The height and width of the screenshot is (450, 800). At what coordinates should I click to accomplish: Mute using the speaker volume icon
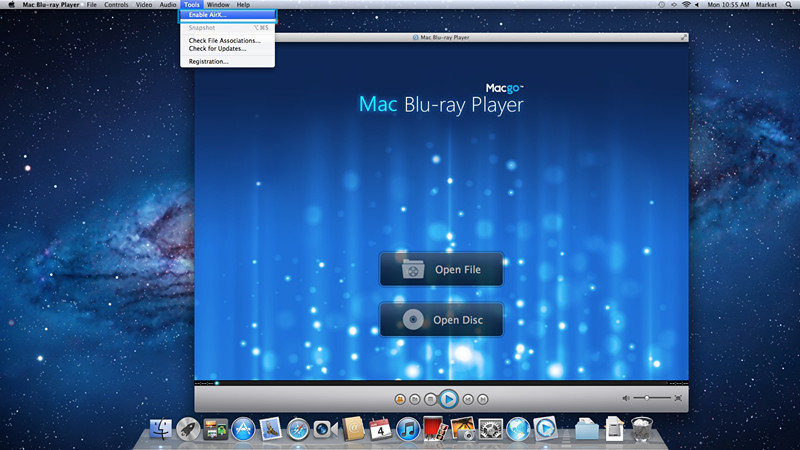click(627, 398)
